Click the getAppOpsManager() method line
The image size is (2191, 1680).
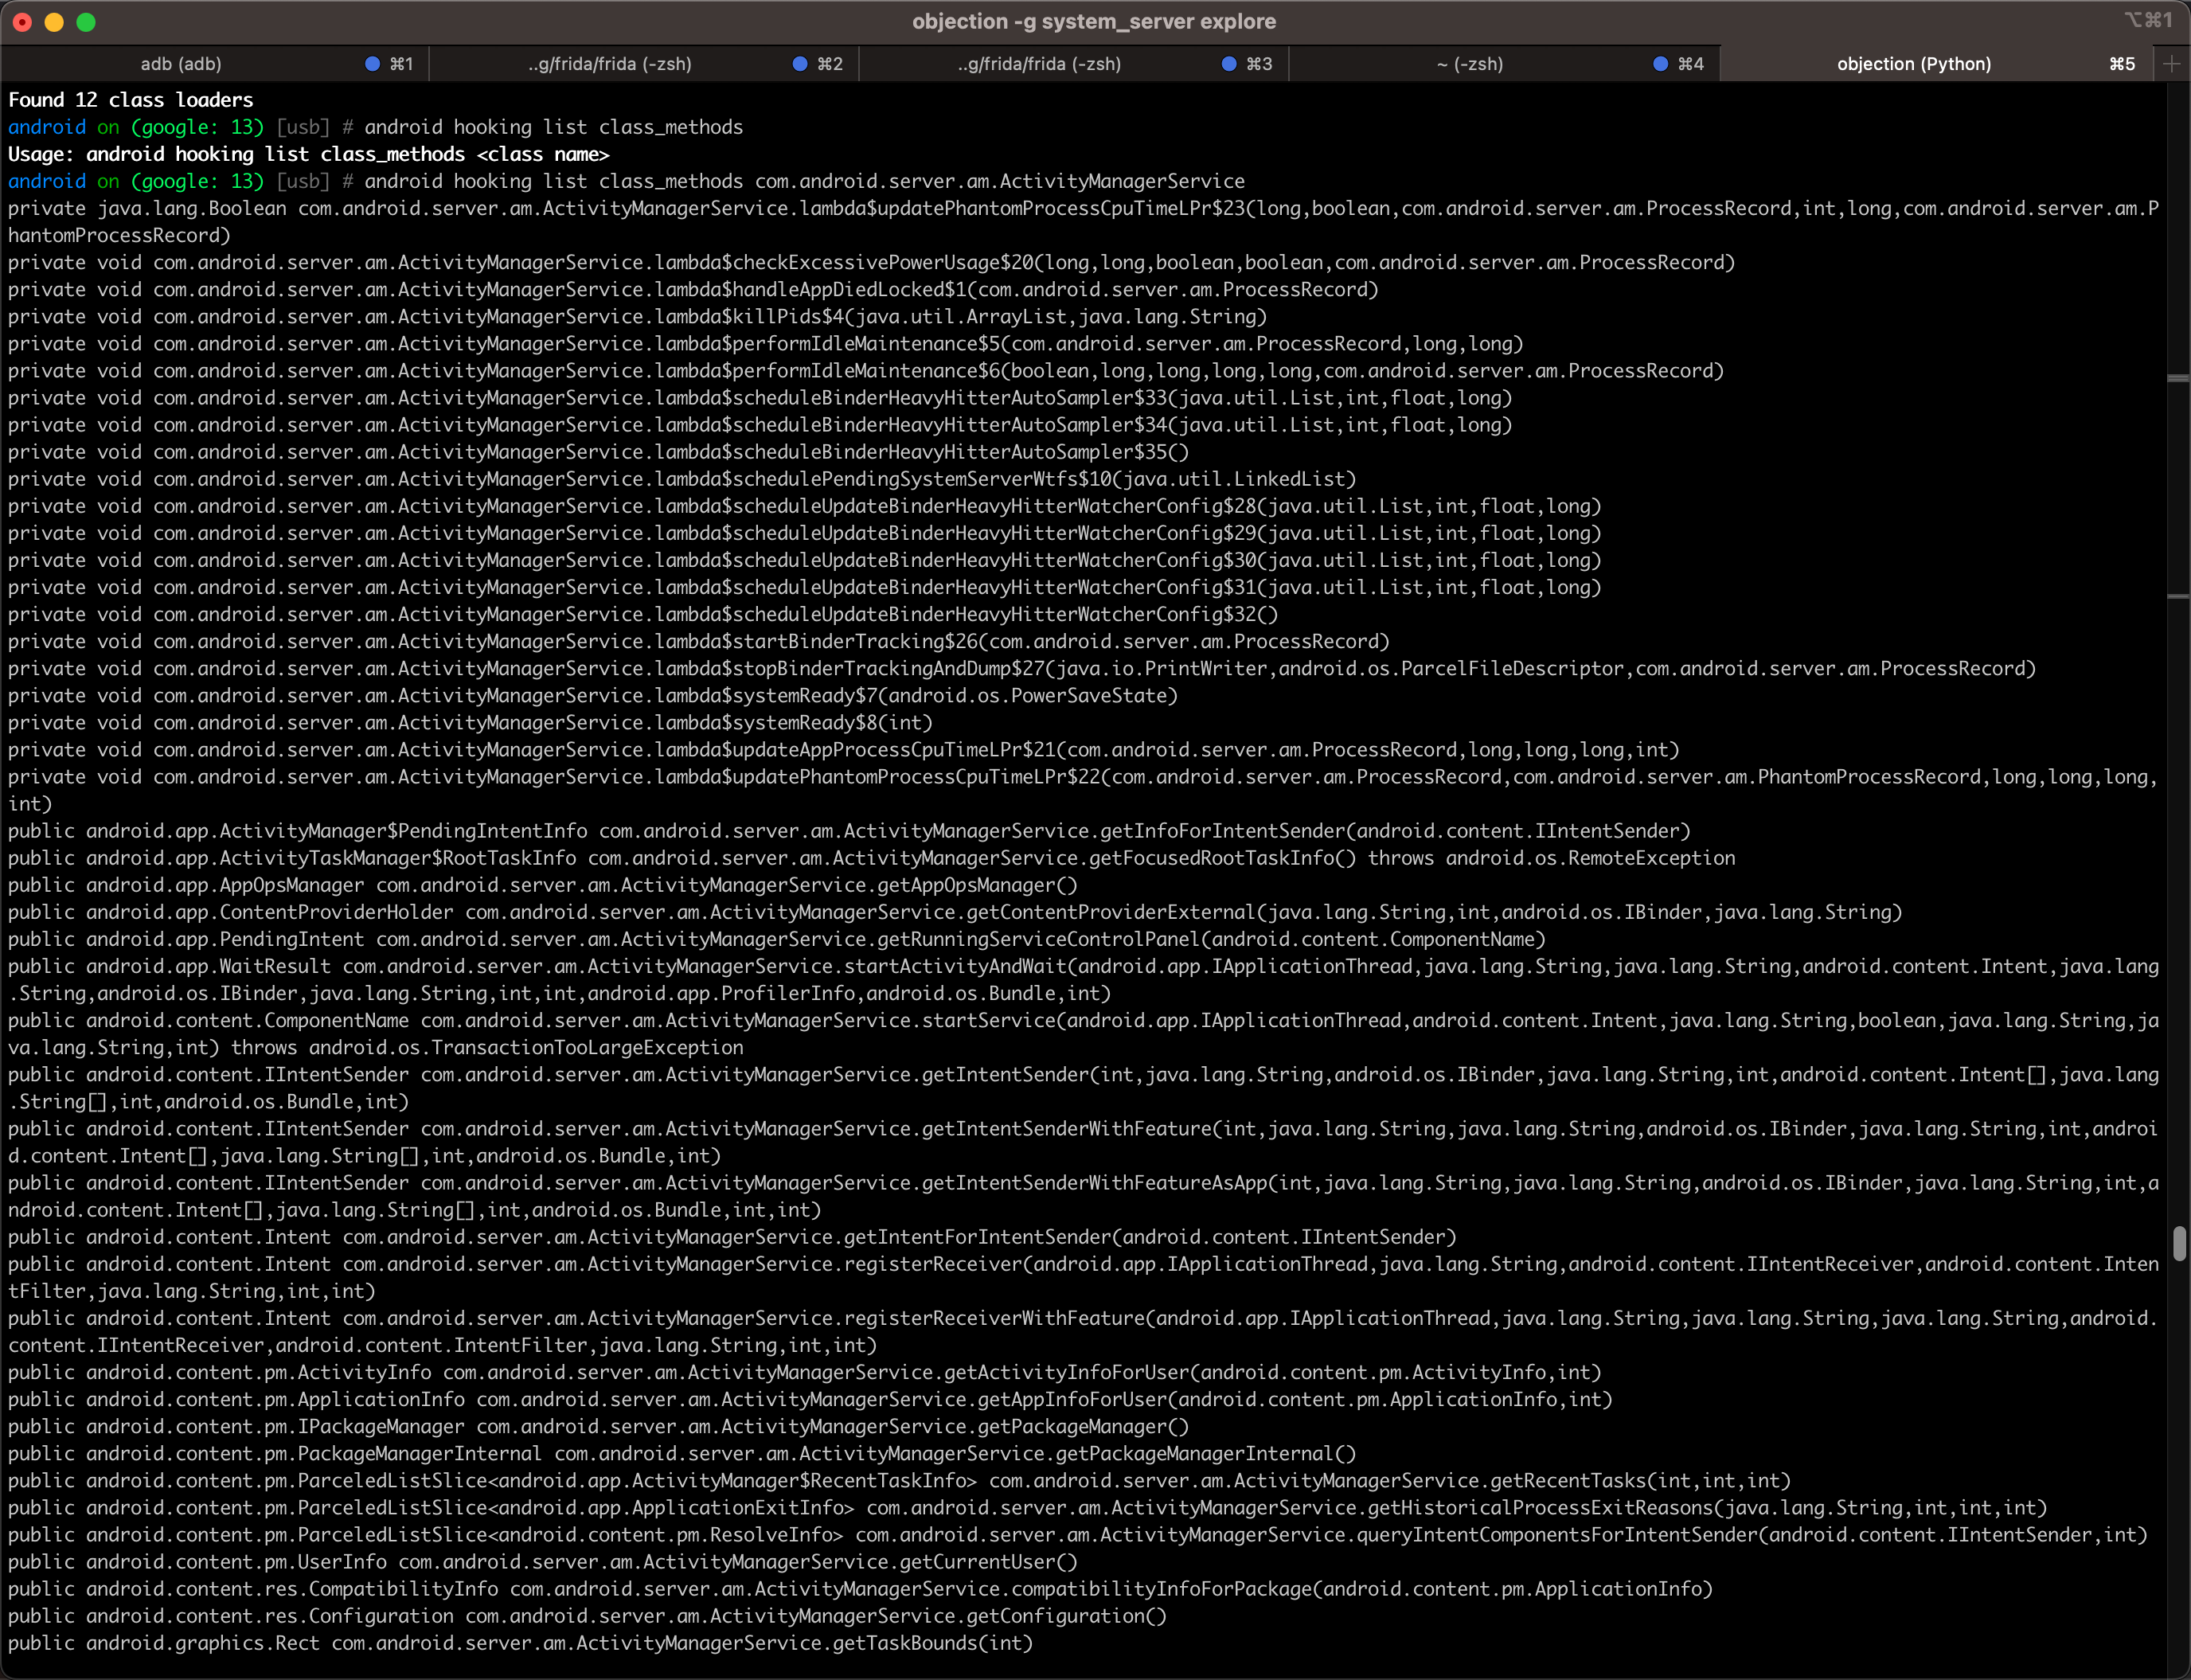click(x=543, y=885)
